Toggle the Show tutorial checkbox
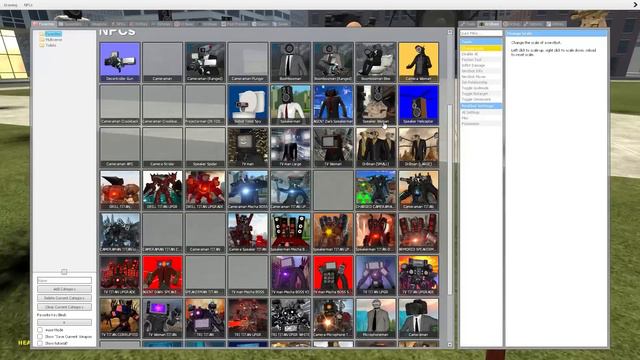The width and height of the screenshot is (640, 360). point(40,343)
